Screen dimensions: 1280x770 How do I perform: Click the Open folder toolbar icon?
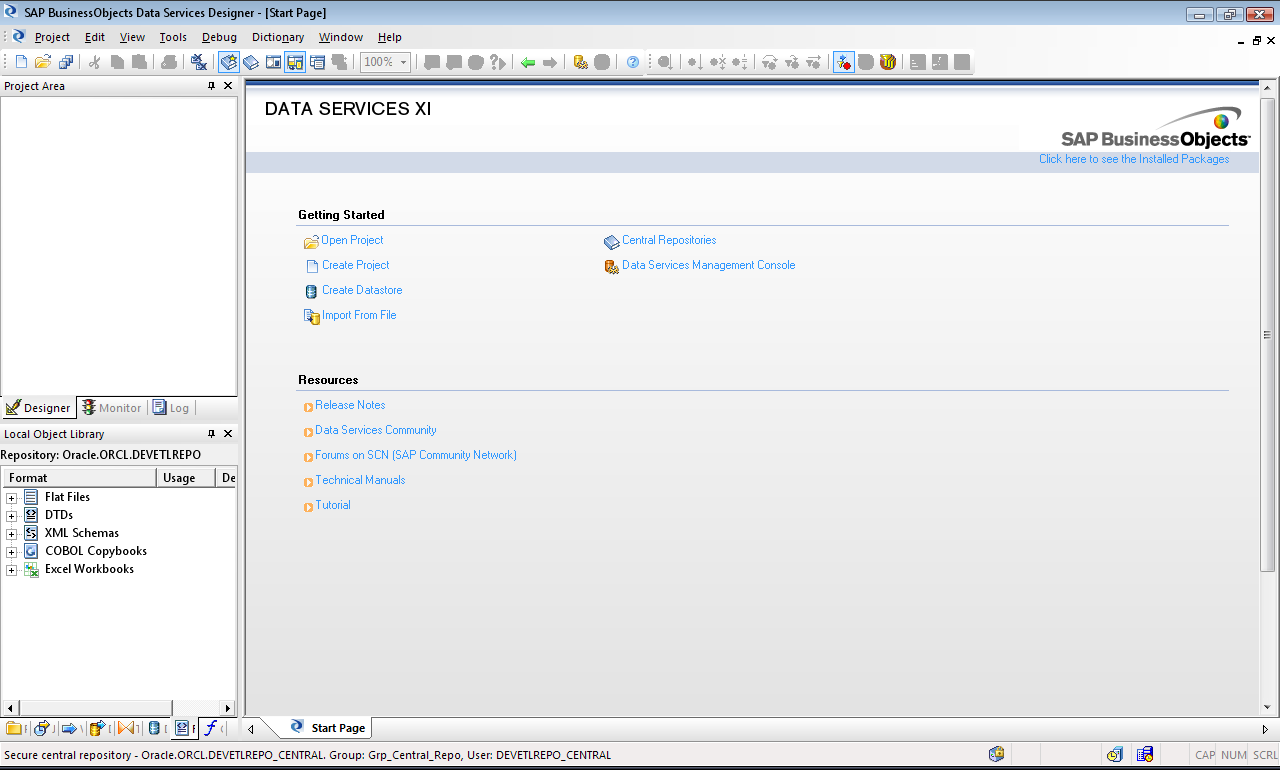(x=43, y=62)
